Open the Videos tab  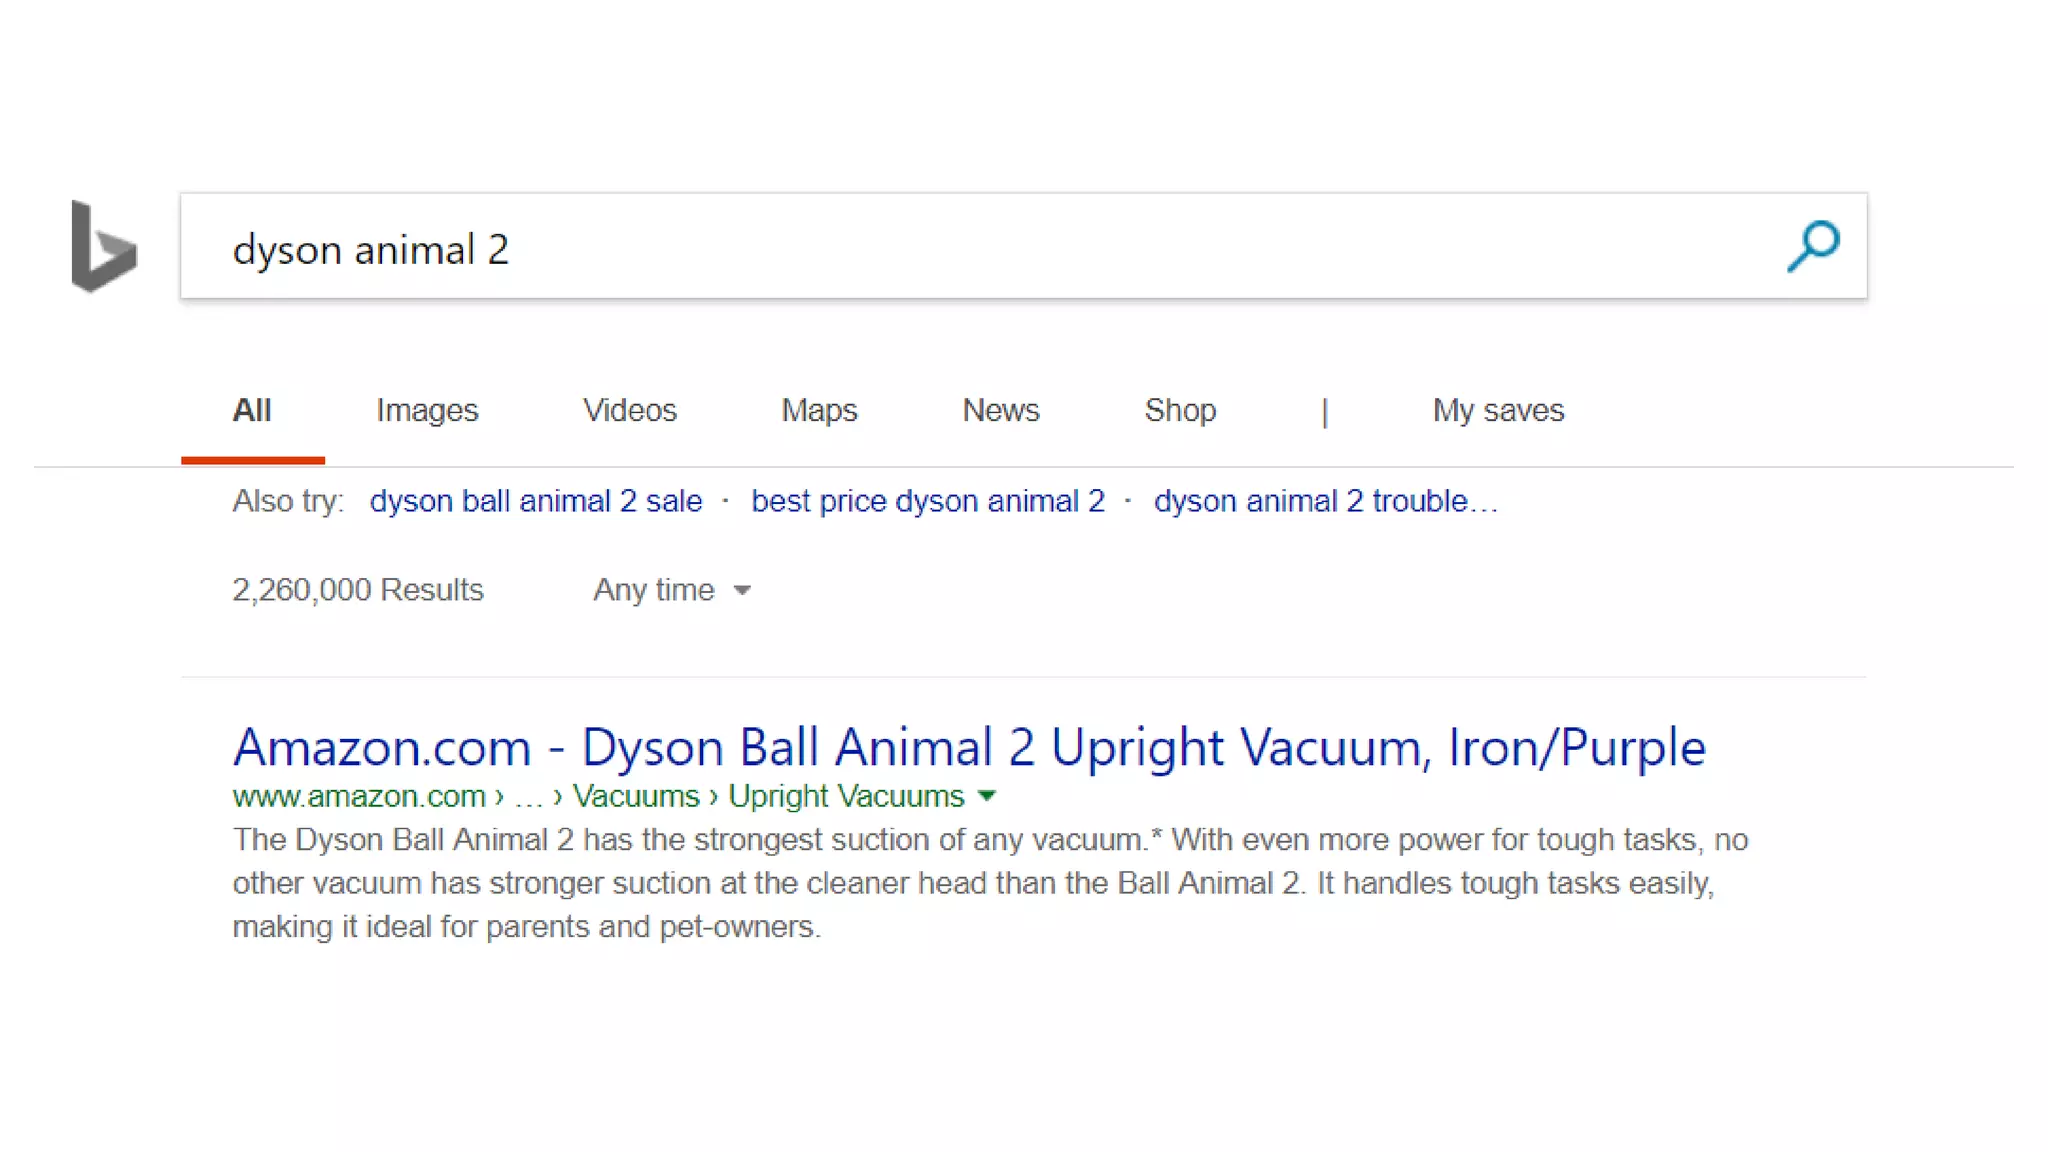pyautogui.click(x=629, y=410)
